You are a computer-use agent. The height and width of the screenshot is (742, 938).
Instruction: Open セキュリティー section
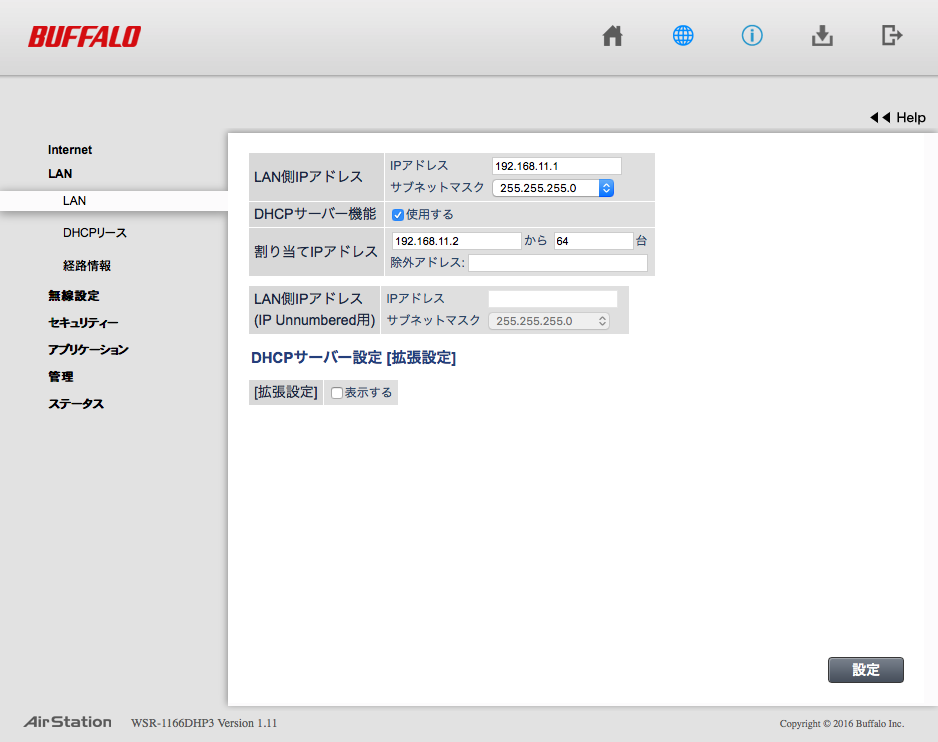point(83,323)
